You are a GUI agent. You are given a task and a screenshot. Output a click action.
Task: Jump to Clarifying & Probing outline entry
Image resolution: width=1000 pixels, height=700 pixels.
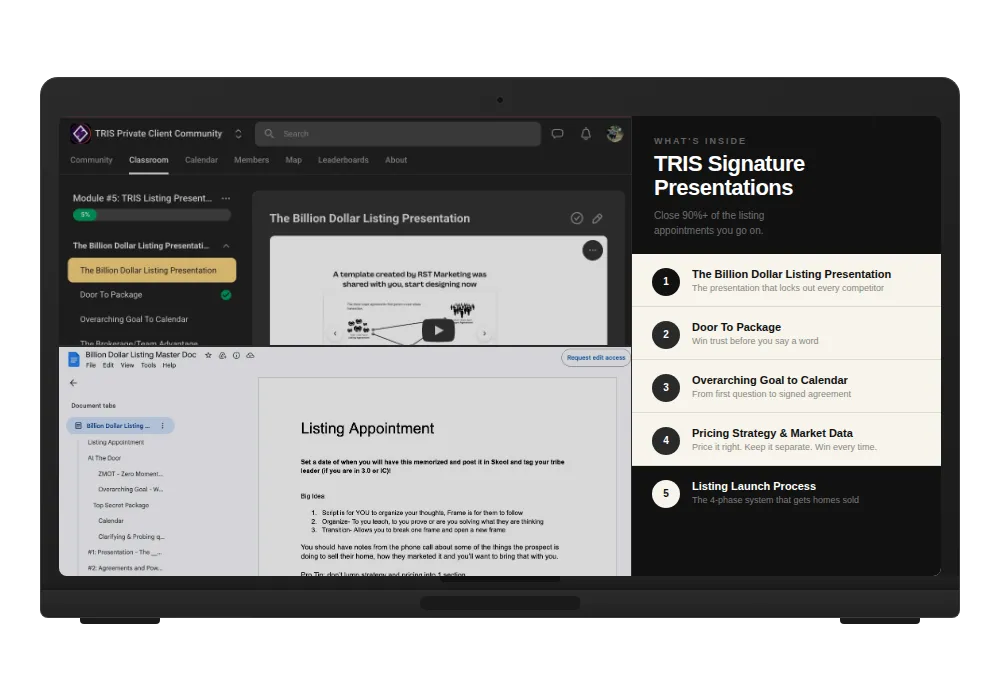(131, 537)
